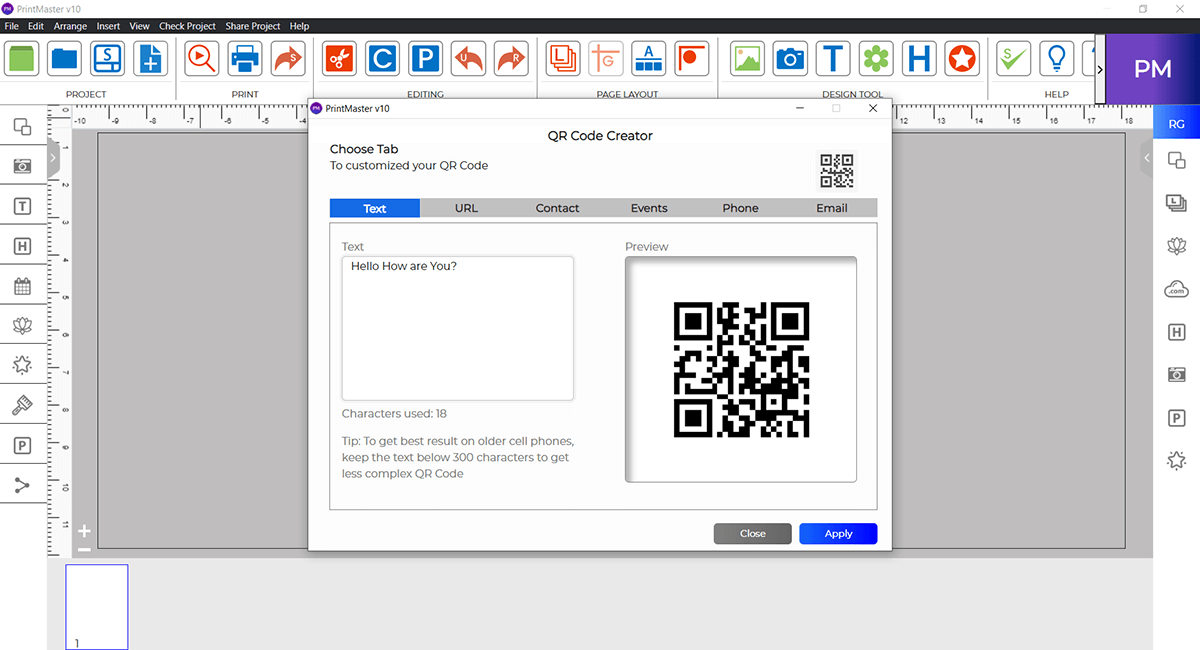Select the connector share tool in the left sidebar
This screenshot has height=650, width=1200.
23,485
